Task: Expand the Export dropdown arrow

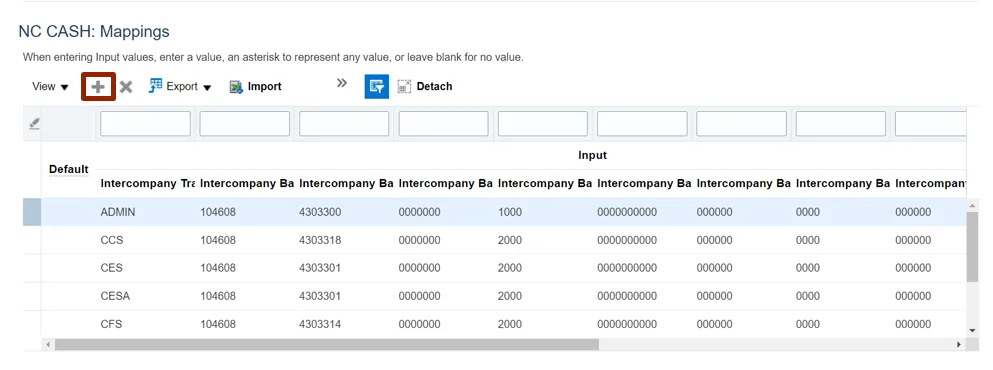Action: coord(207,87)
